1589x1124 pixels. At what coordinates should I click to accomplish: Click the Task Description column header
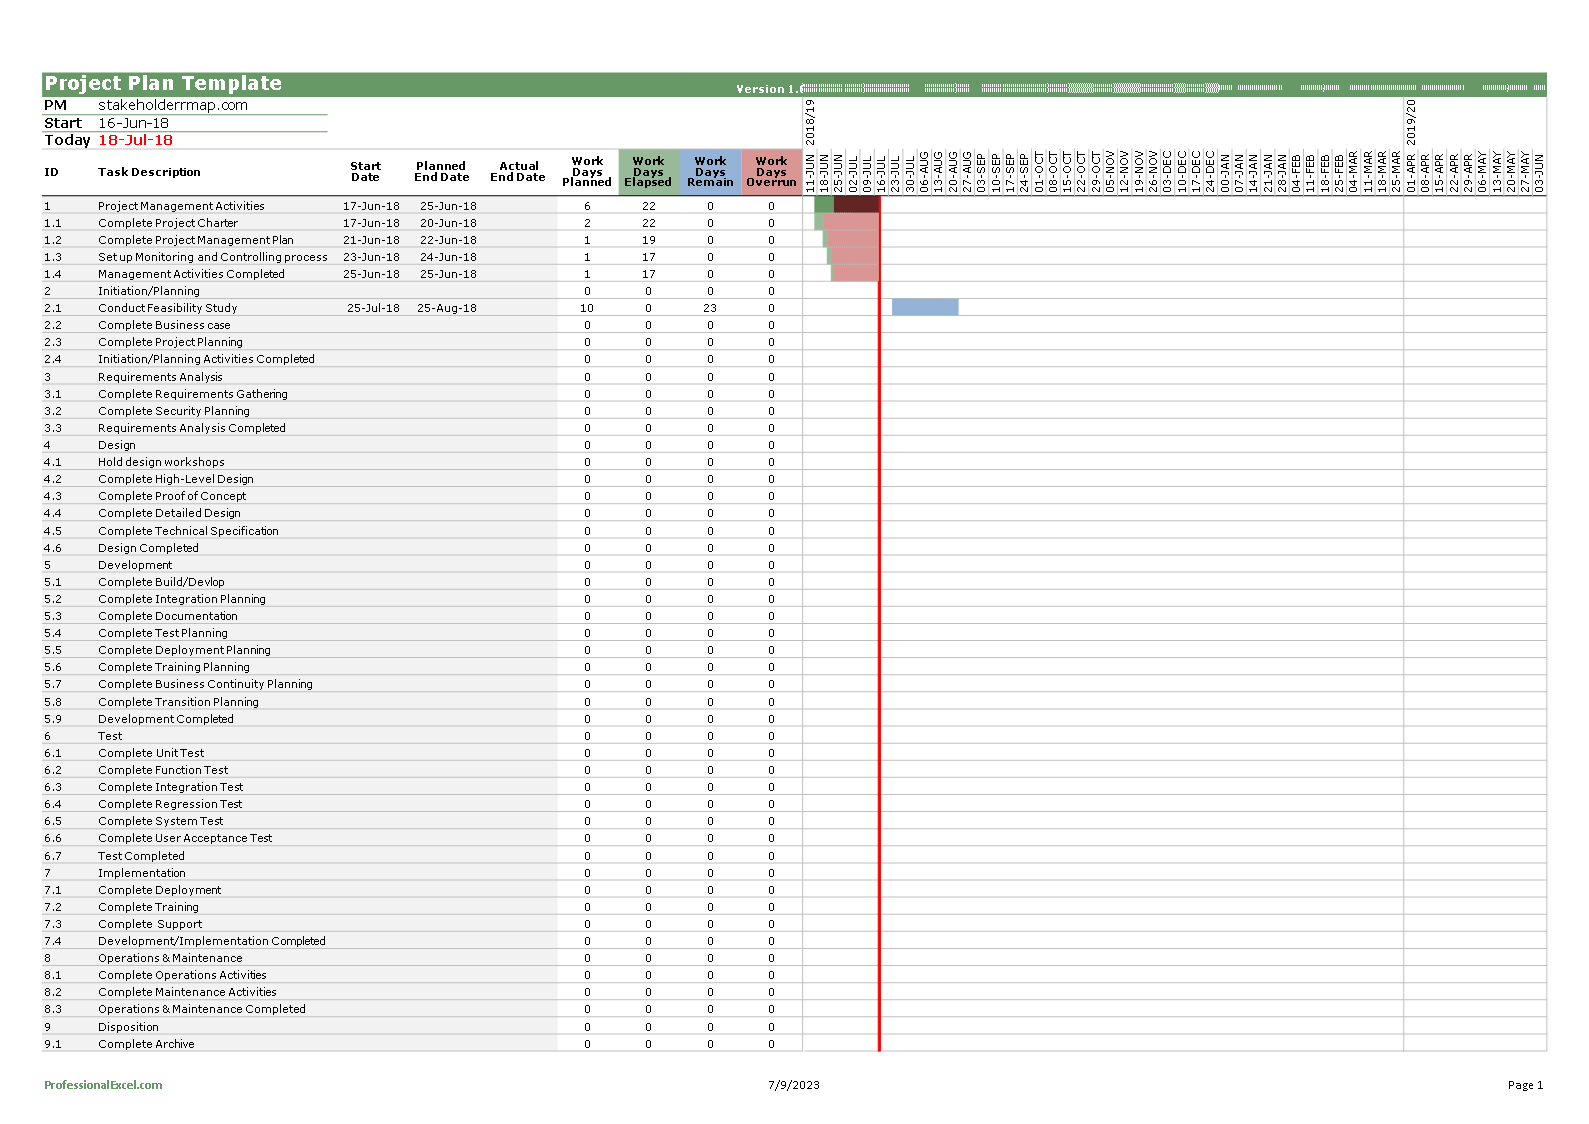click(149, 172)
